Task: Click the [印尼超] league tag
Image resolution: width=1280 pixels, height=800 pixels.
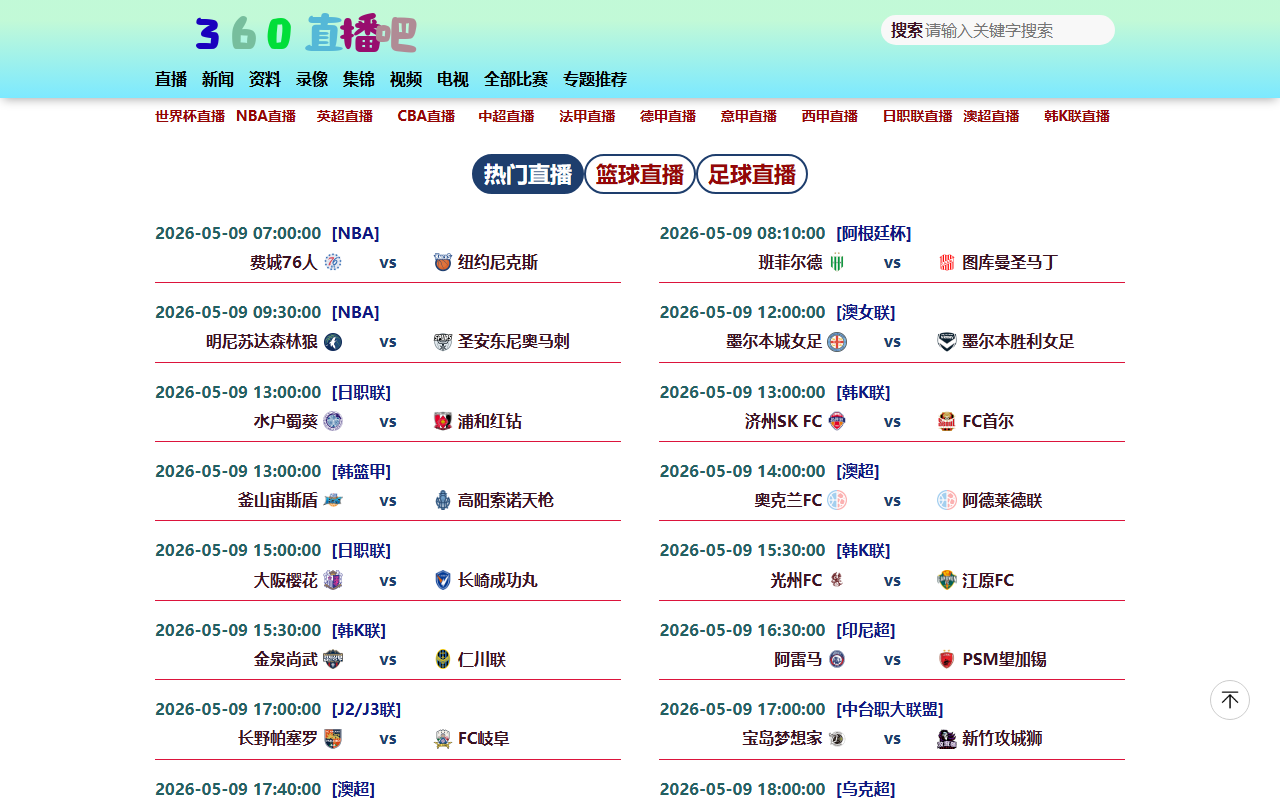Action: coord(866,630)
